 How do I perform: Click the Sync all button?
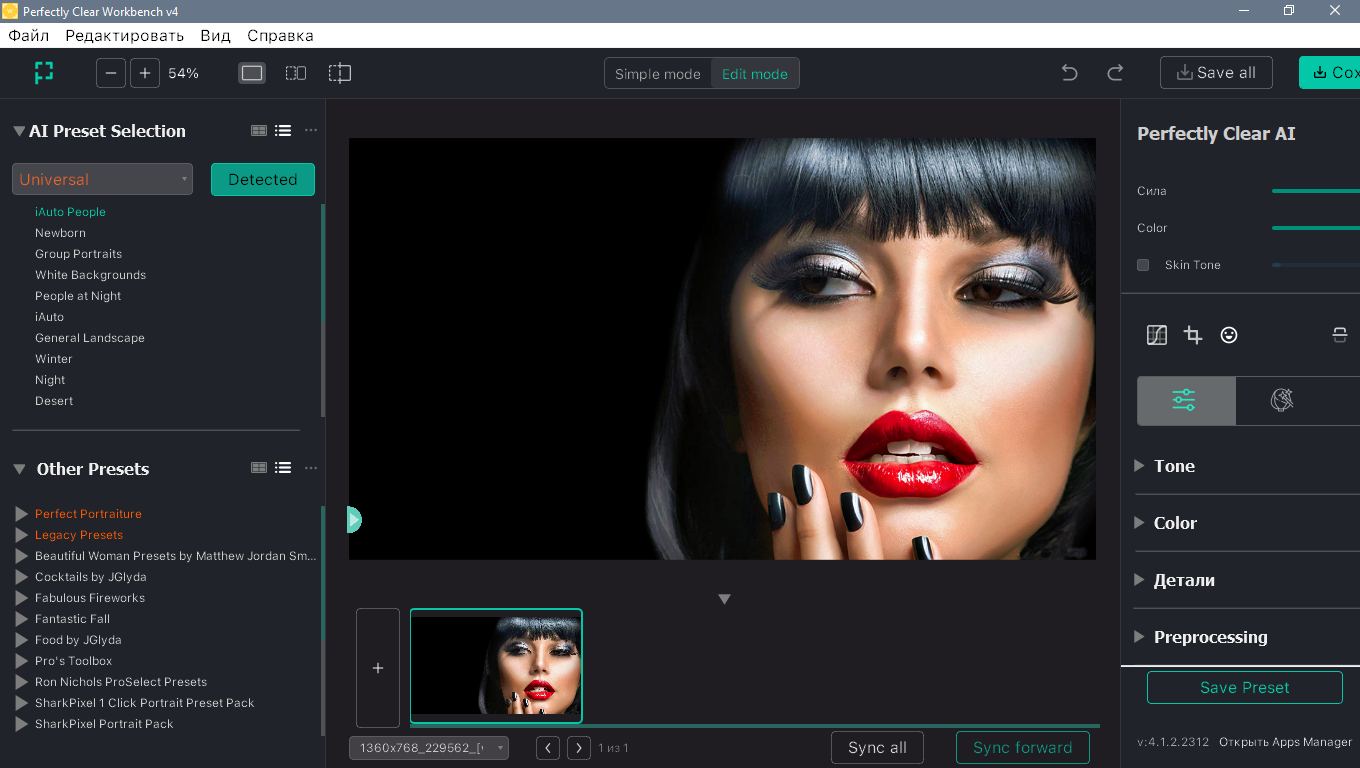[x=877, y=748]
